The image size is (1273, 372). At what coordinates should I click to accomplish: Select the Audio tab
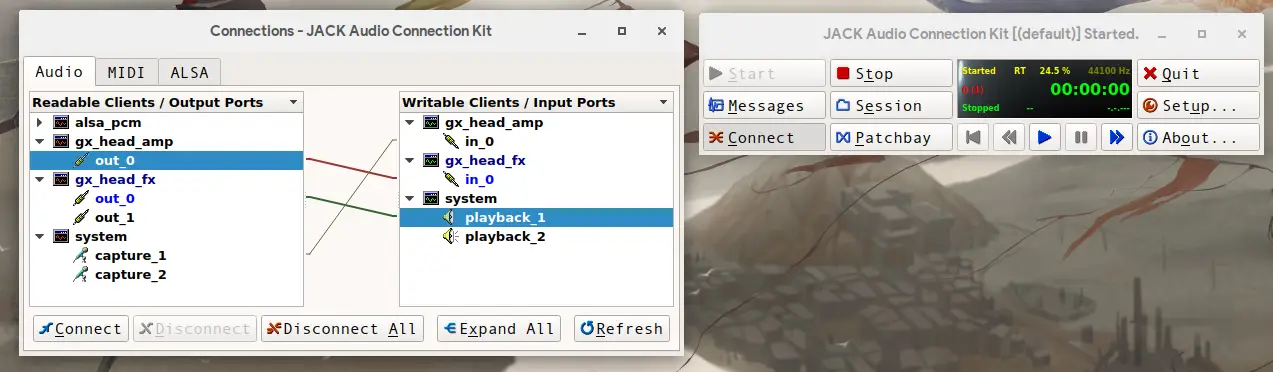(59, 71)
